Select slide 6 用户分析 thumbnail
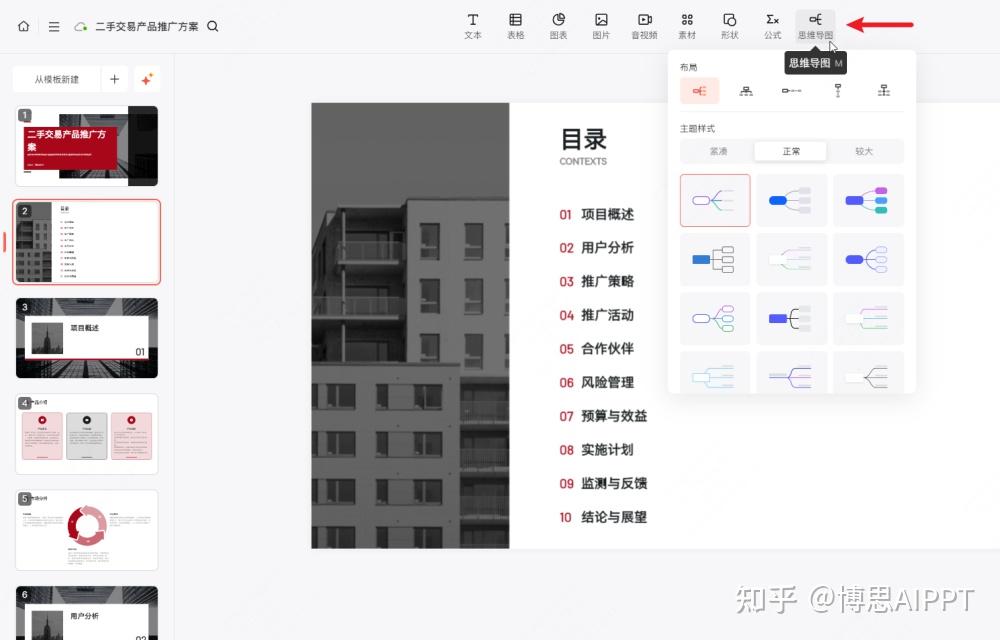The width and height of the screenshot is (1000, 640). point(87,613)
